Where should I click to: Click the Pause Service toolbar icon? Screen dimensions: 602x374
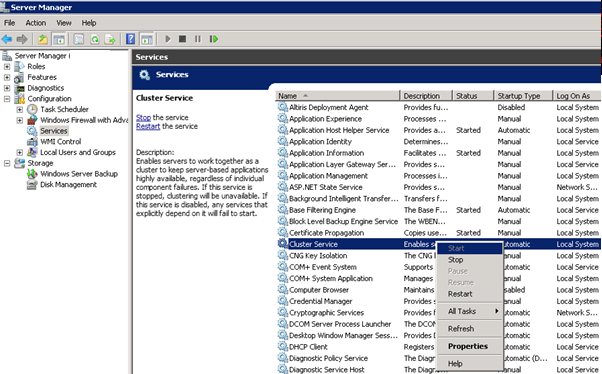198,39
